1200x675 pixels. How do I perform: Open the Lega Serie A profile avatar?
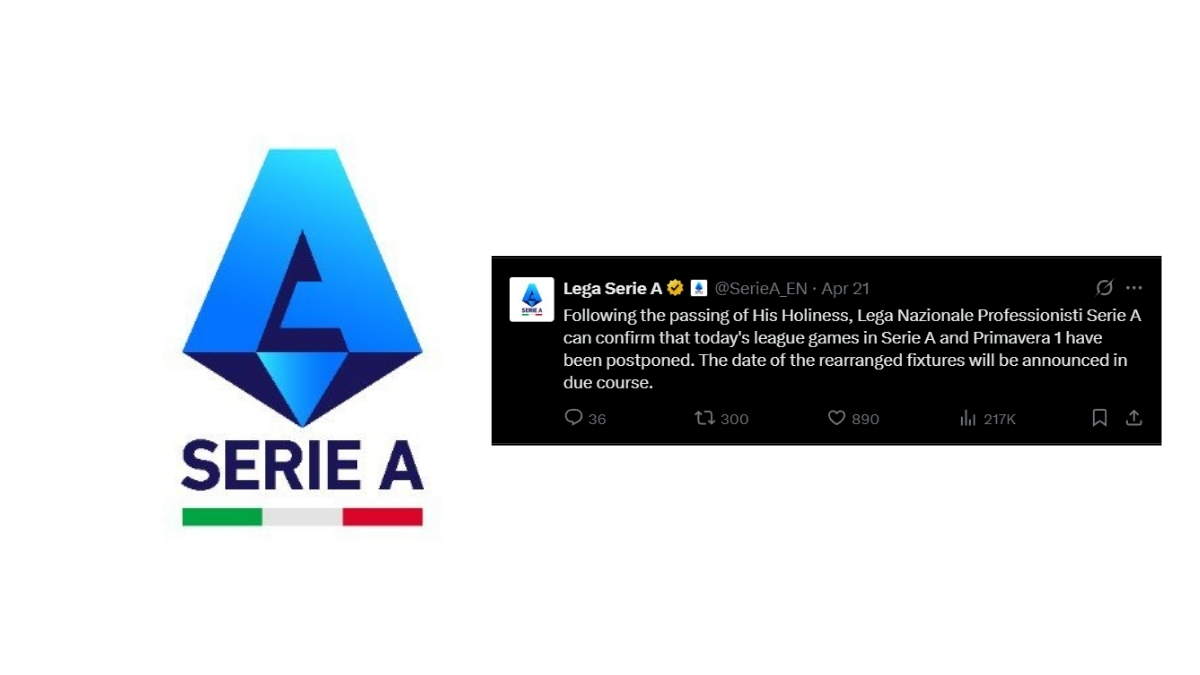(532, 299)
